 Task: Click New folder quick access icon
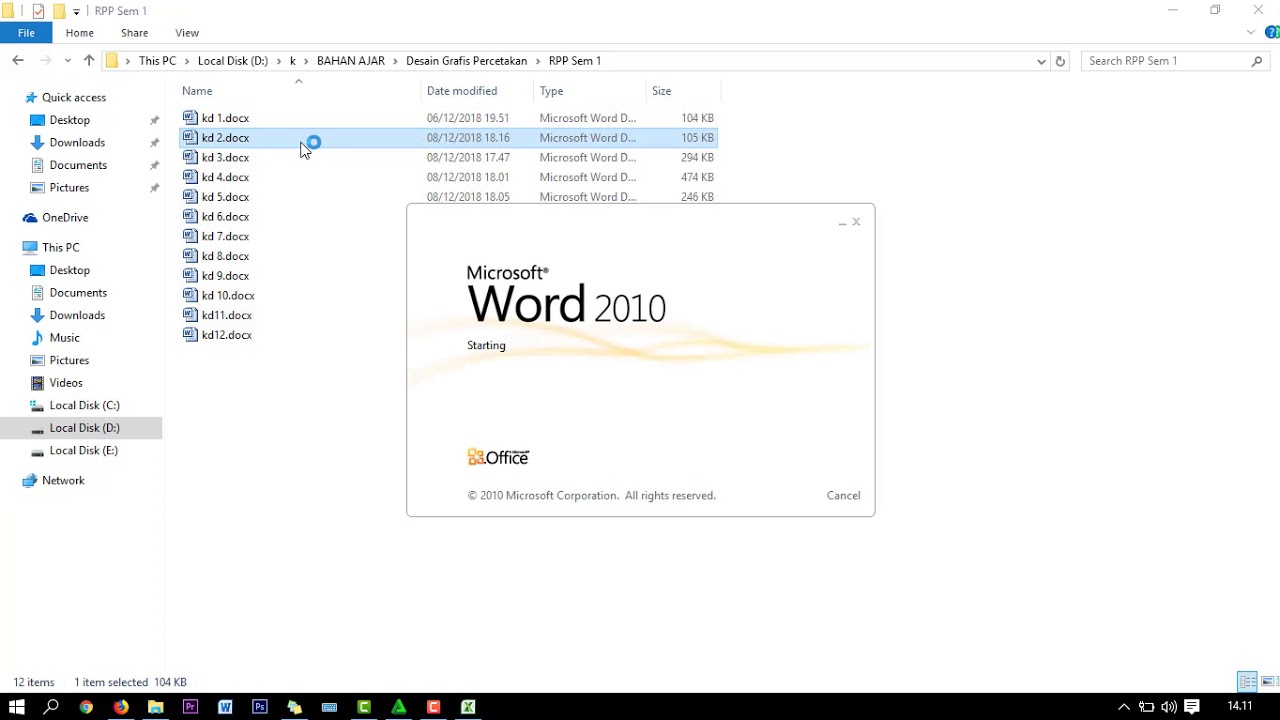[x=58, y=11]
